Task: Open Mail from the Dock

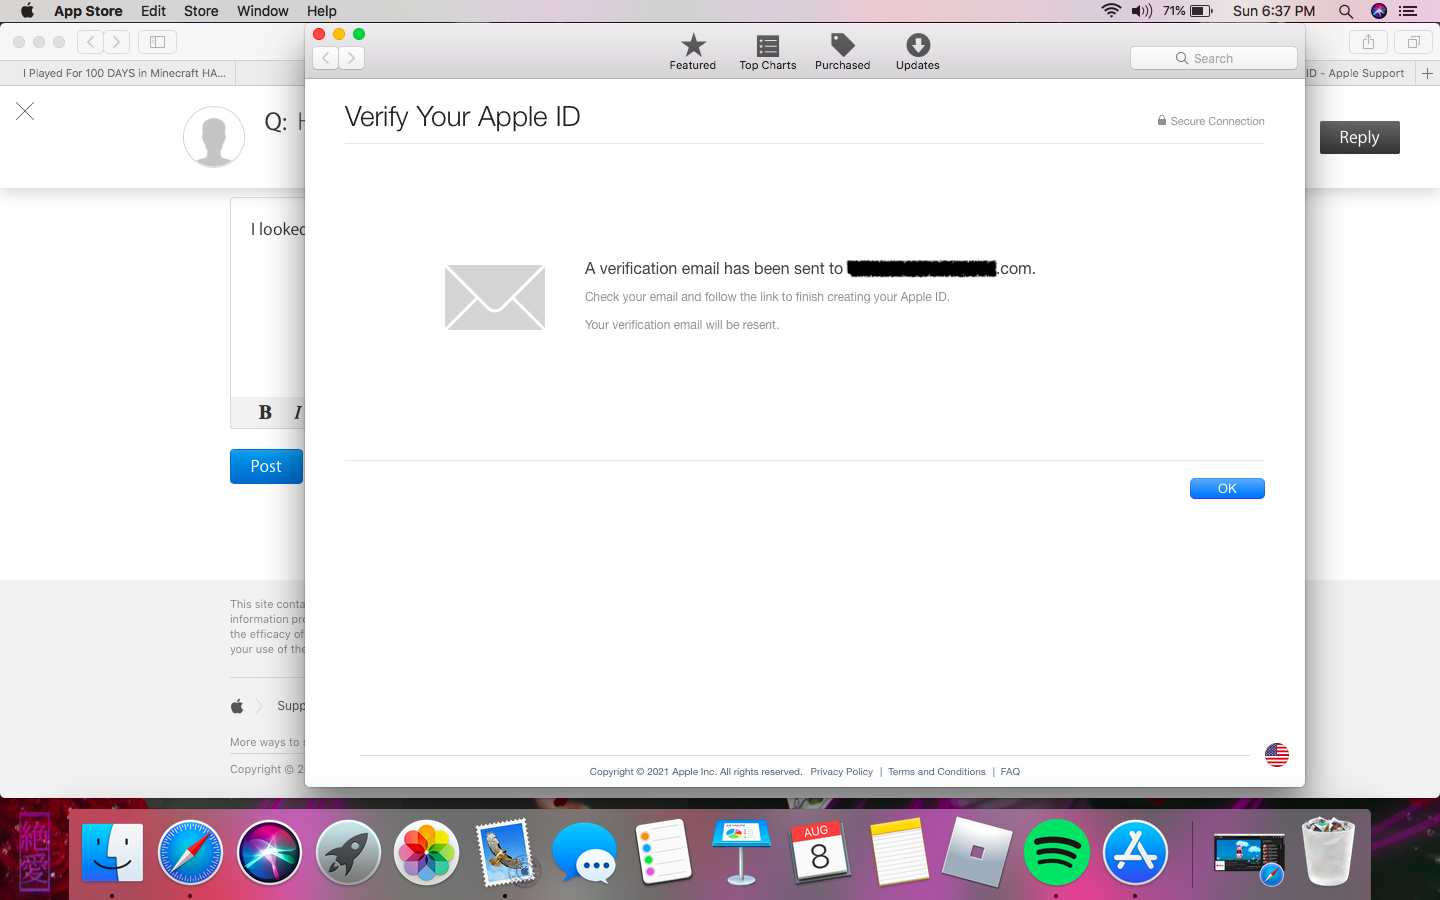Action: coord(505,853)
